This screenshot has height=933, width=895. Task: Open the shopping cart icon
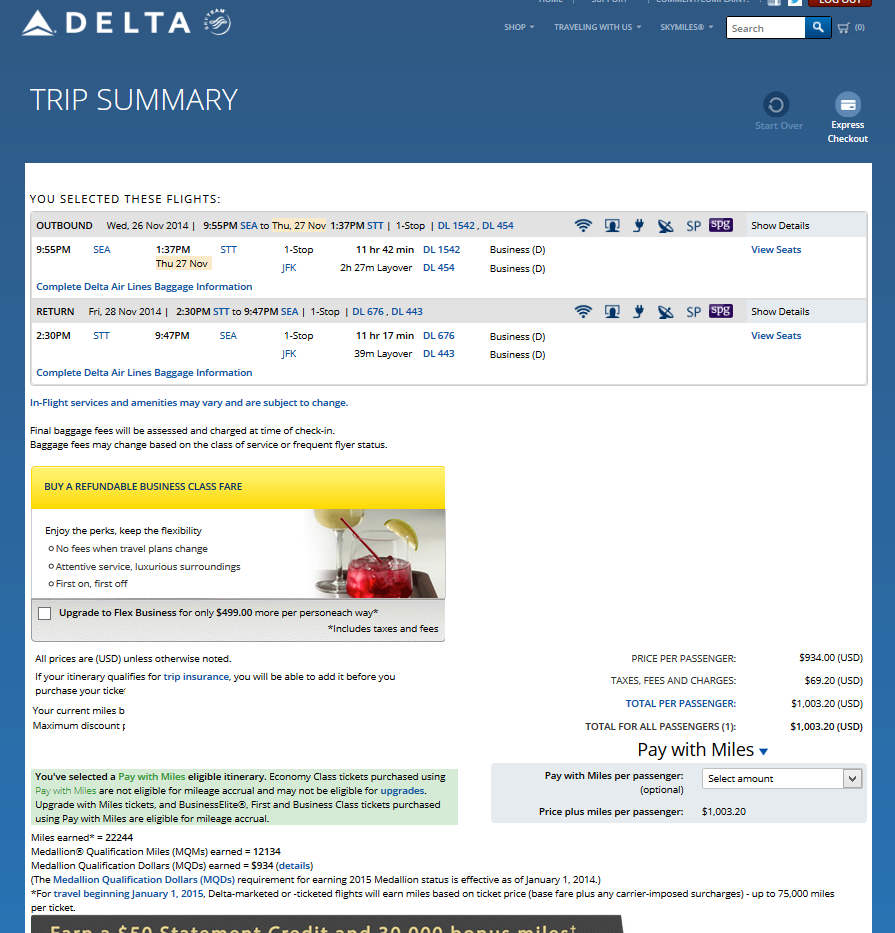click(x=842, y=28)
